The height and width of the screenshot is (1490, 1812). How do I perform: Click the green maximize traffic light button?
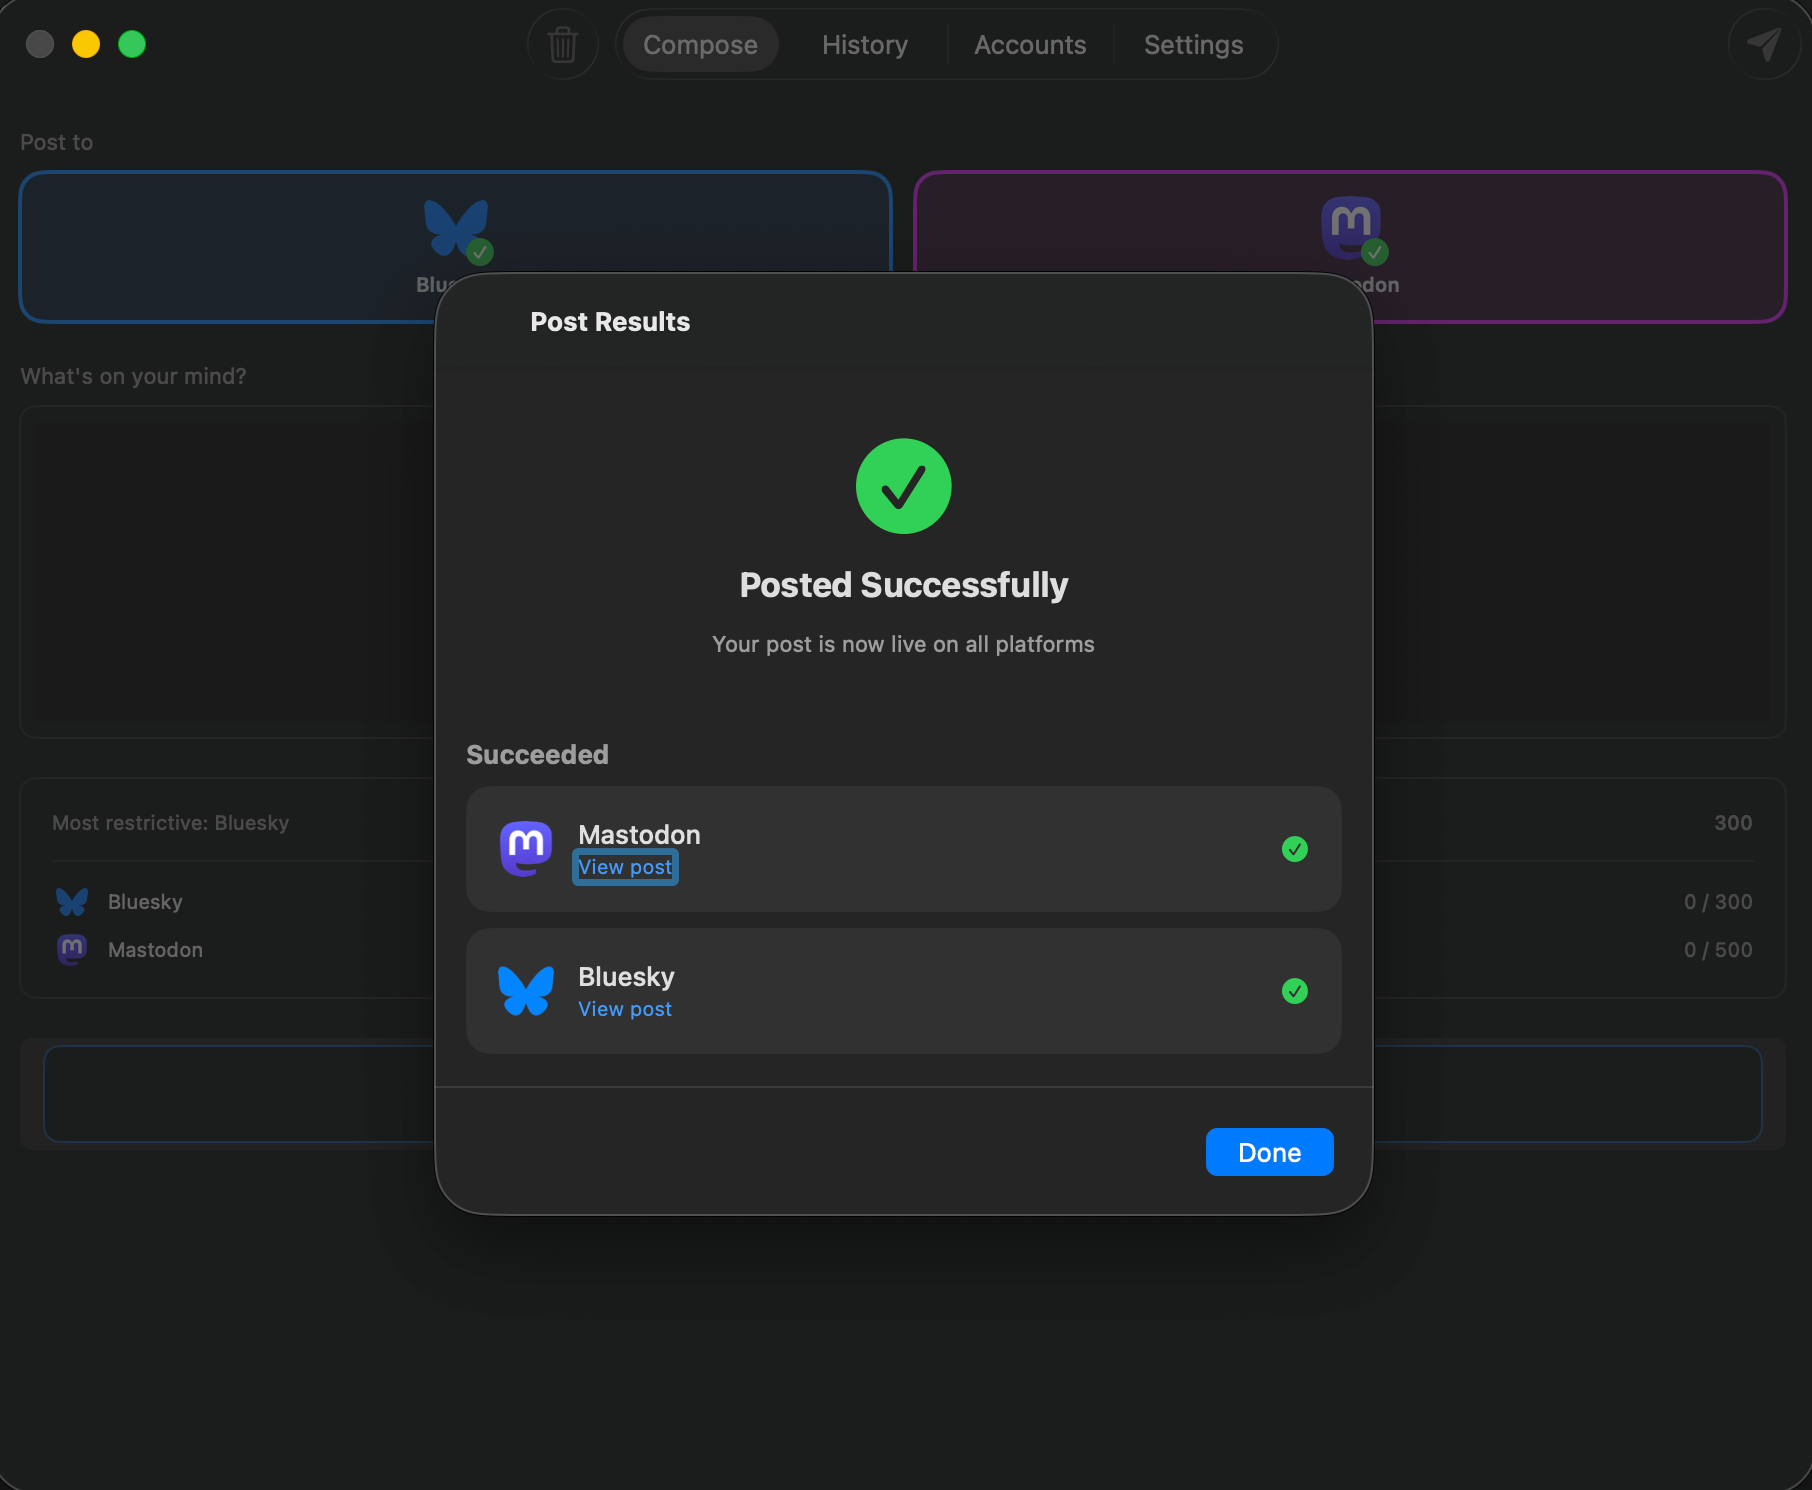point(132,44)
